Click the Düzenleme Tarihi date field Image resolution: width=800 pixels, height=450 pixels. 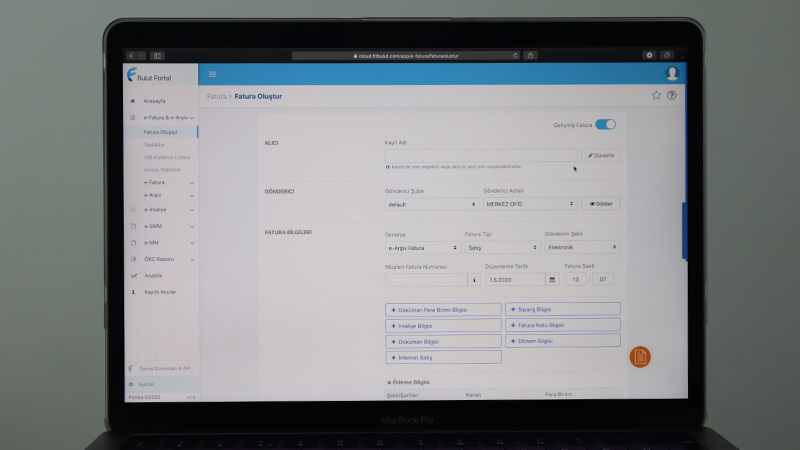click(x=515, y=280)
